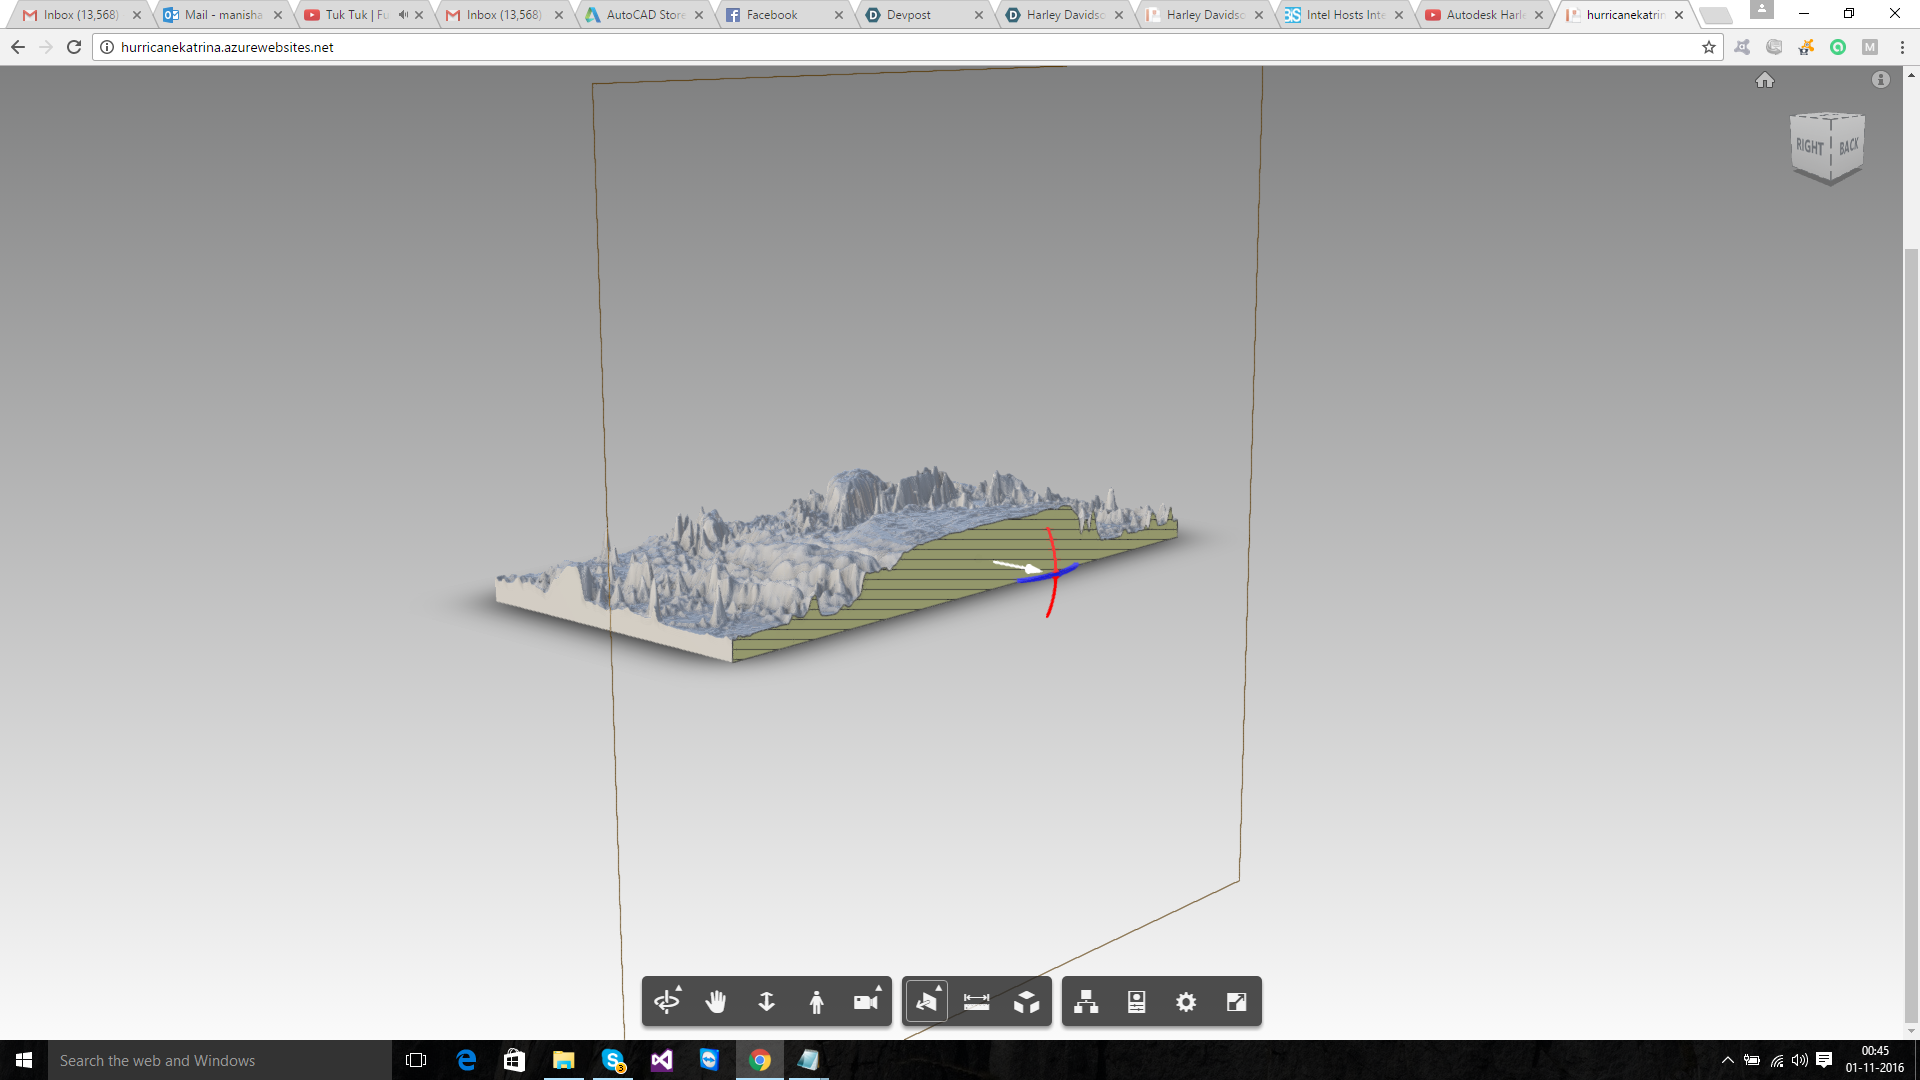1920x1080 pixels.
Task: Toggle viewer full screen mode
Action: [x=1236, y=1002]
